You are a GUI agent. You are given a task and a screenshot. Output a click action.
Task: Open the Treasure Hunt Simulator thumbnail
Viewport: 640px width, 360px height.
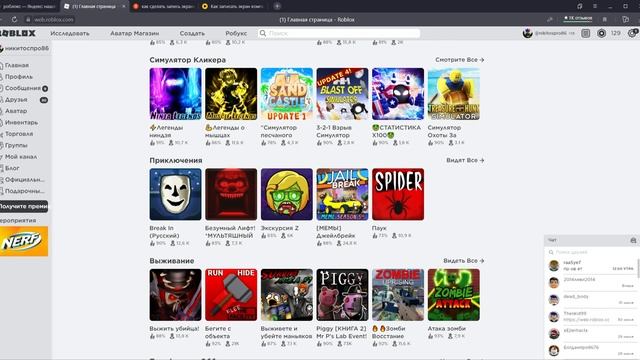coord(453,94)
